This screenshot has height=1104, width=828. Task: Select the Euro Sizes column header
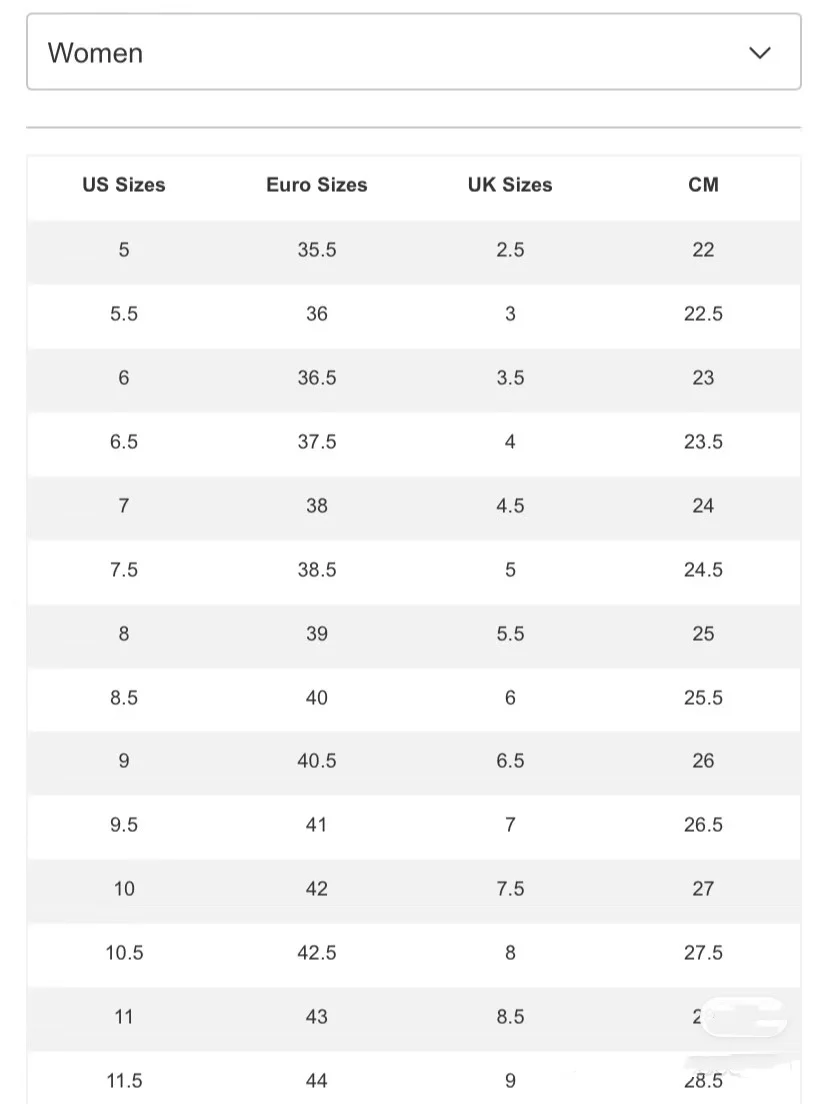tap(317, 184)
